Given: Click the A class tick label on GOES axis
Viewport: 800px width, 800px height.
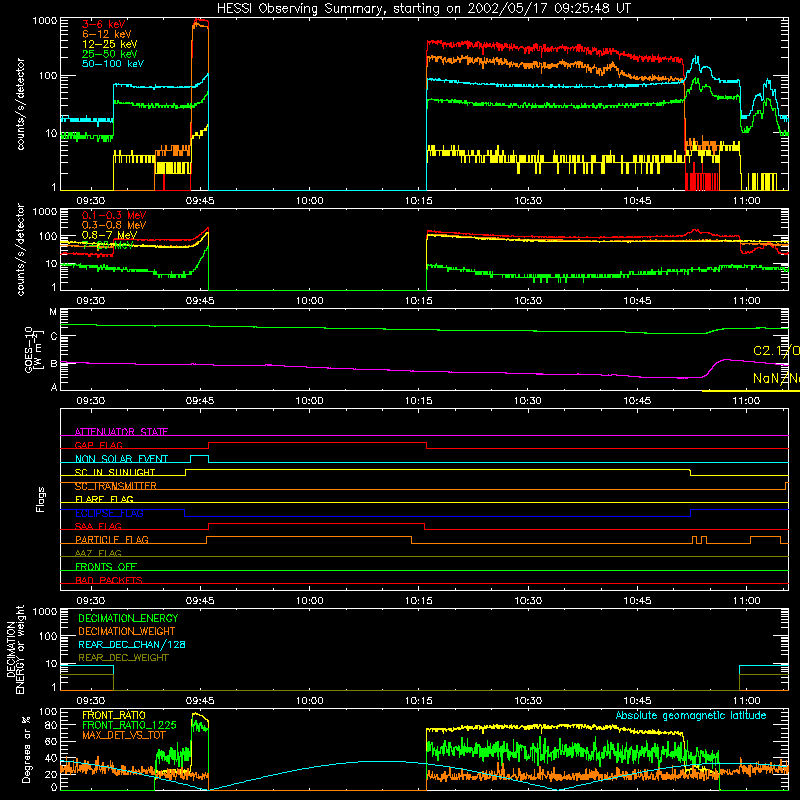Looking at the screenshot, I should [x=54, y=387].
